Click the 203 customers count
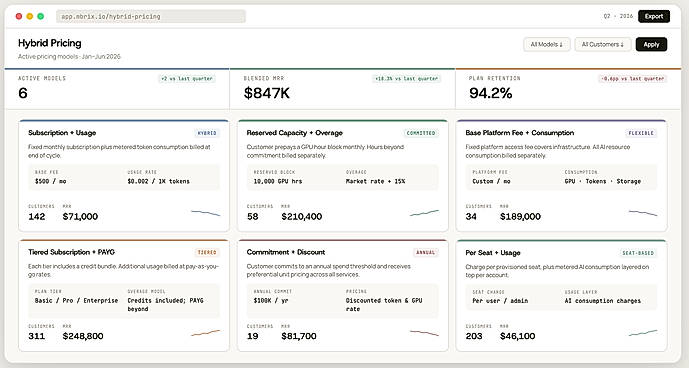This screenshot has height=368, width=689. click(x=474, y=336)
